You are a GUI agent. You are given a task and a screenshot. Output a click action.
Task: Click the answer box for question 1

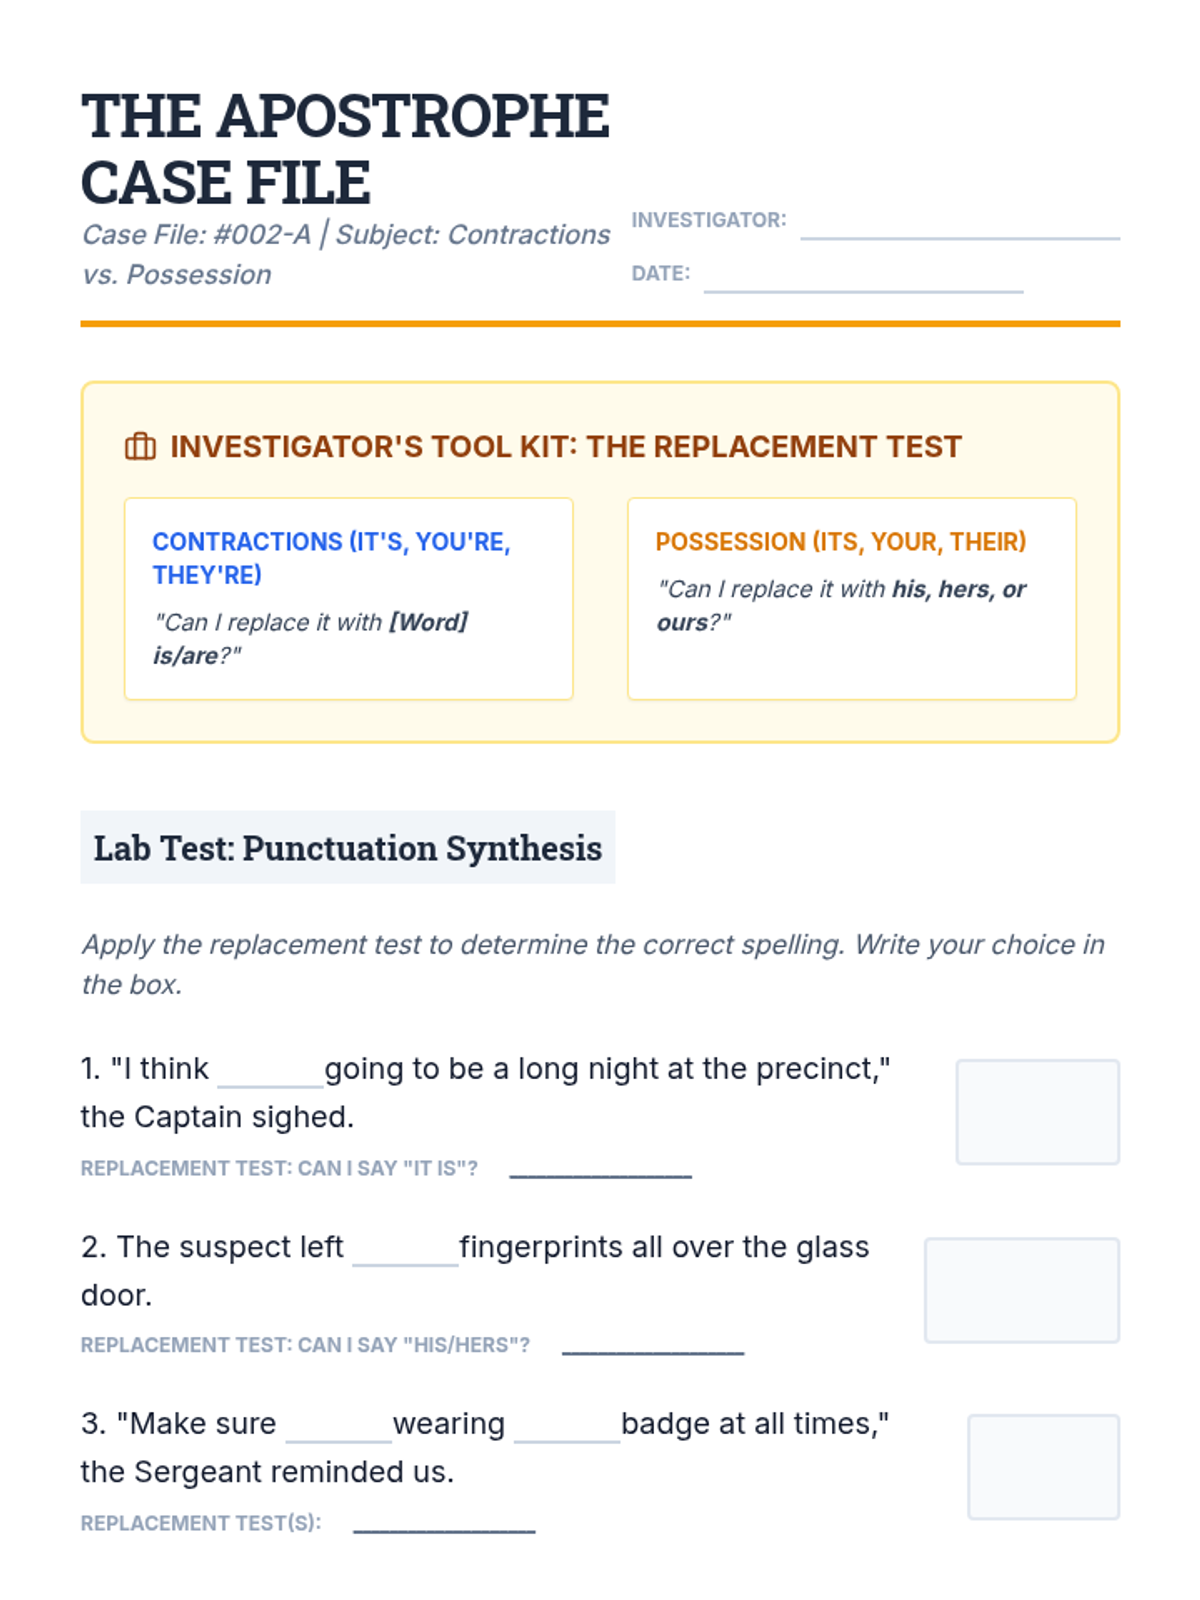click(x=1037, y=1112)
